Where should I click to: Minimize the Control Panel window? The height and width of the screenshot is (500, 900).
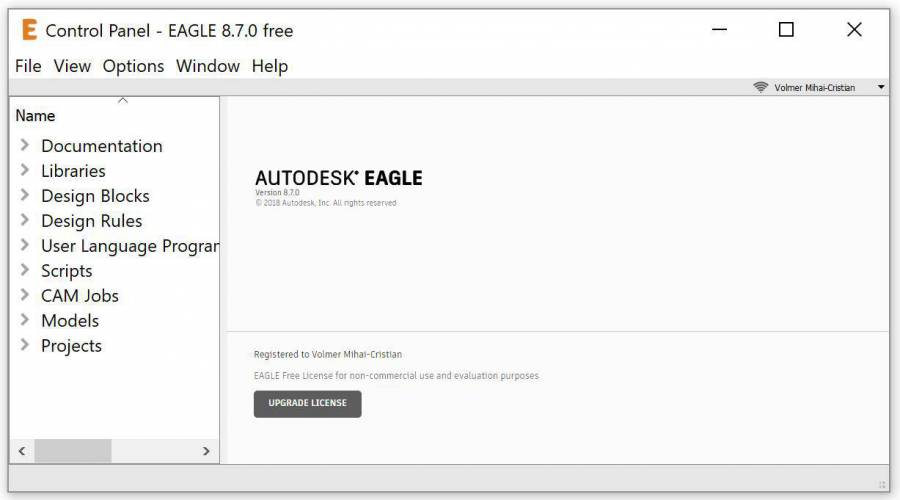pos(719,29)
